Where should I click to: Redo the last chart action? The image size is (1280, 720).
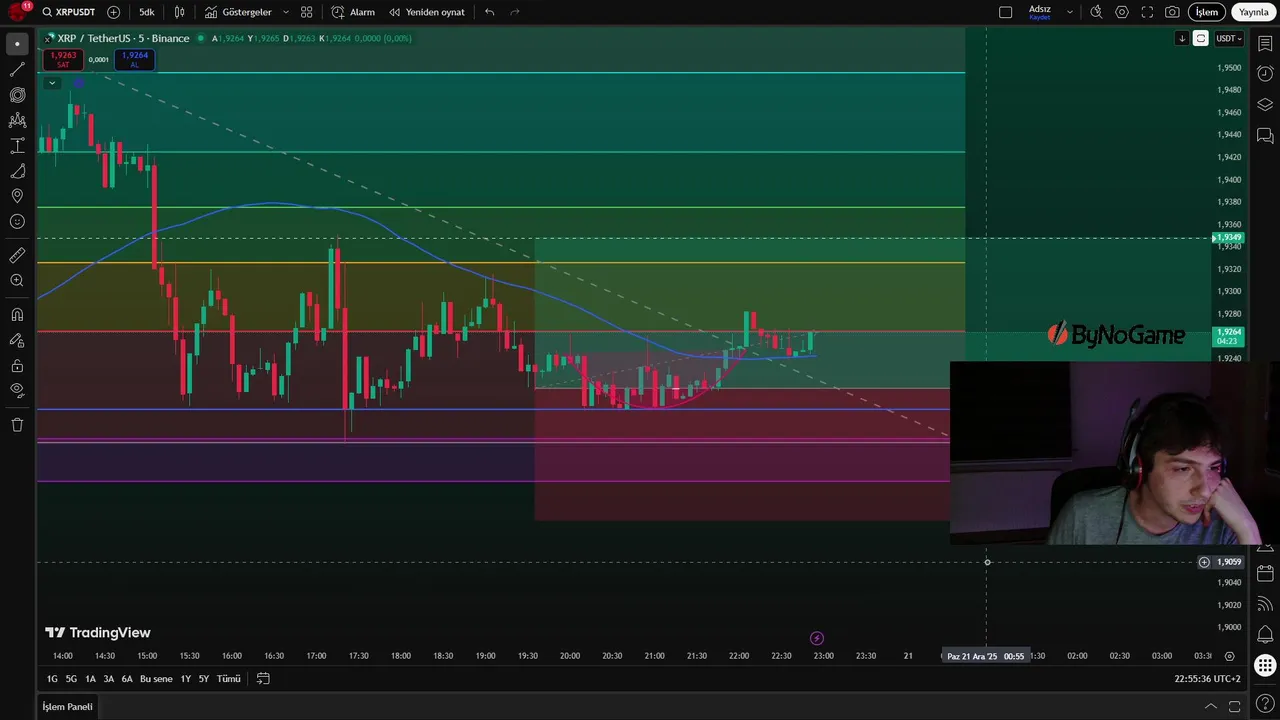515,12
